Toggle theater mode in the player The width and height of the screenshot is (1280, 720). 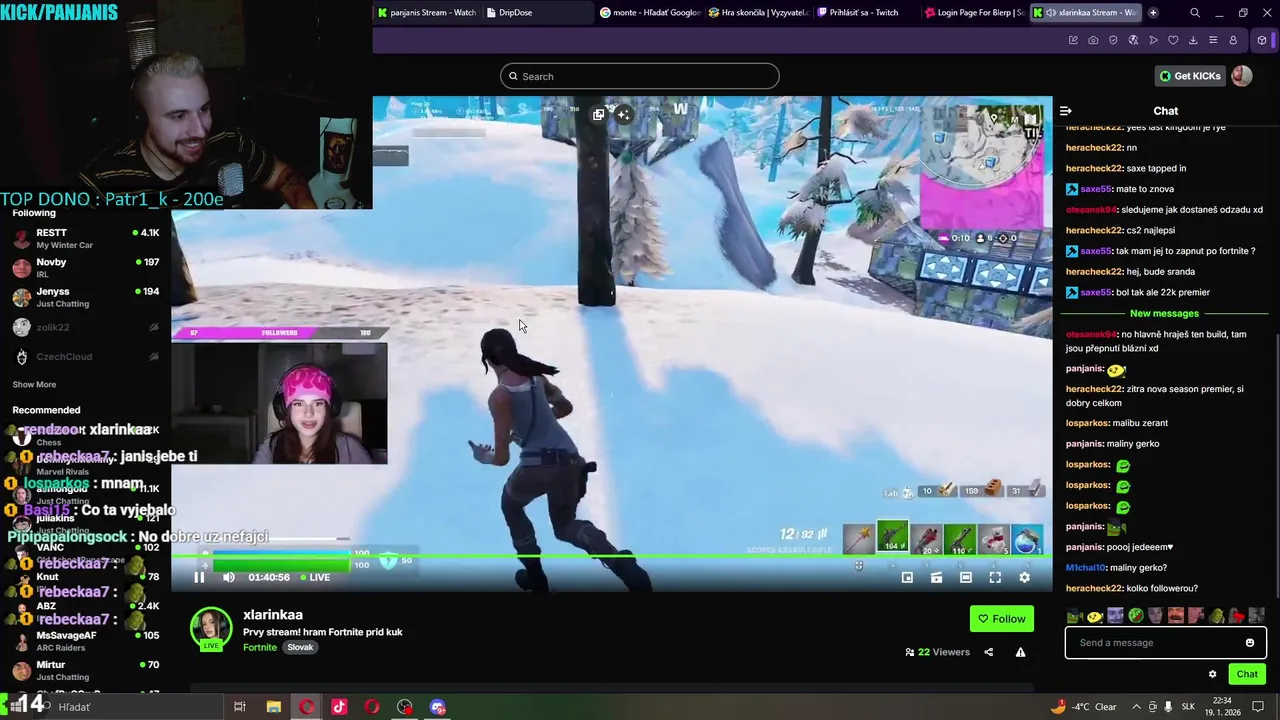(965, 577)
